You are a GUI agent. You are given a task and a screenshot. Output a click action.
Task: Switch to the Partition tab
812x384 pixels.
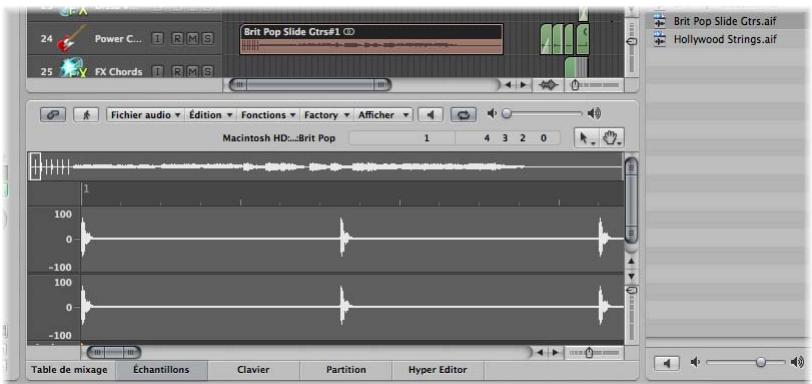click(346, 370)
